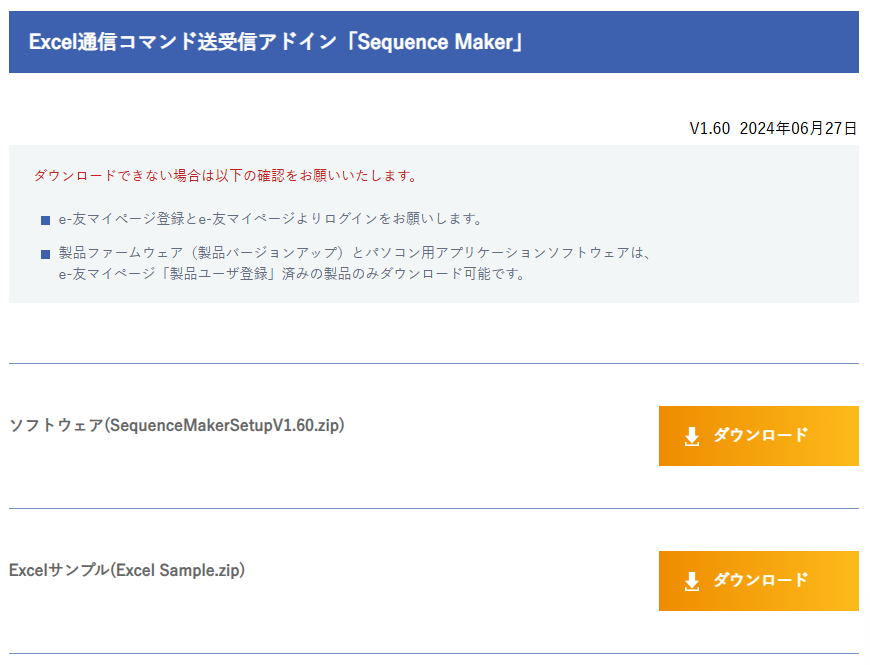Click the download arrow icon for Excel Sample.zip
870x665 pixels.
tap(691, 582)
